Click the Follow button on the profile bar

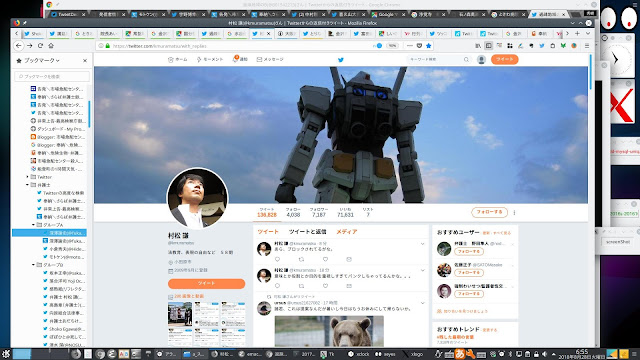[x=489, y=212]
